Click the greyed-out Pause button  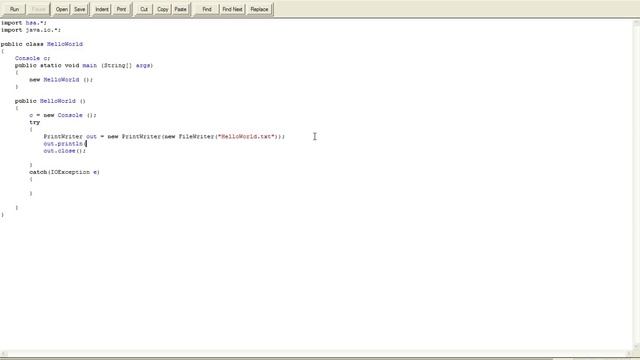[38, 9]
